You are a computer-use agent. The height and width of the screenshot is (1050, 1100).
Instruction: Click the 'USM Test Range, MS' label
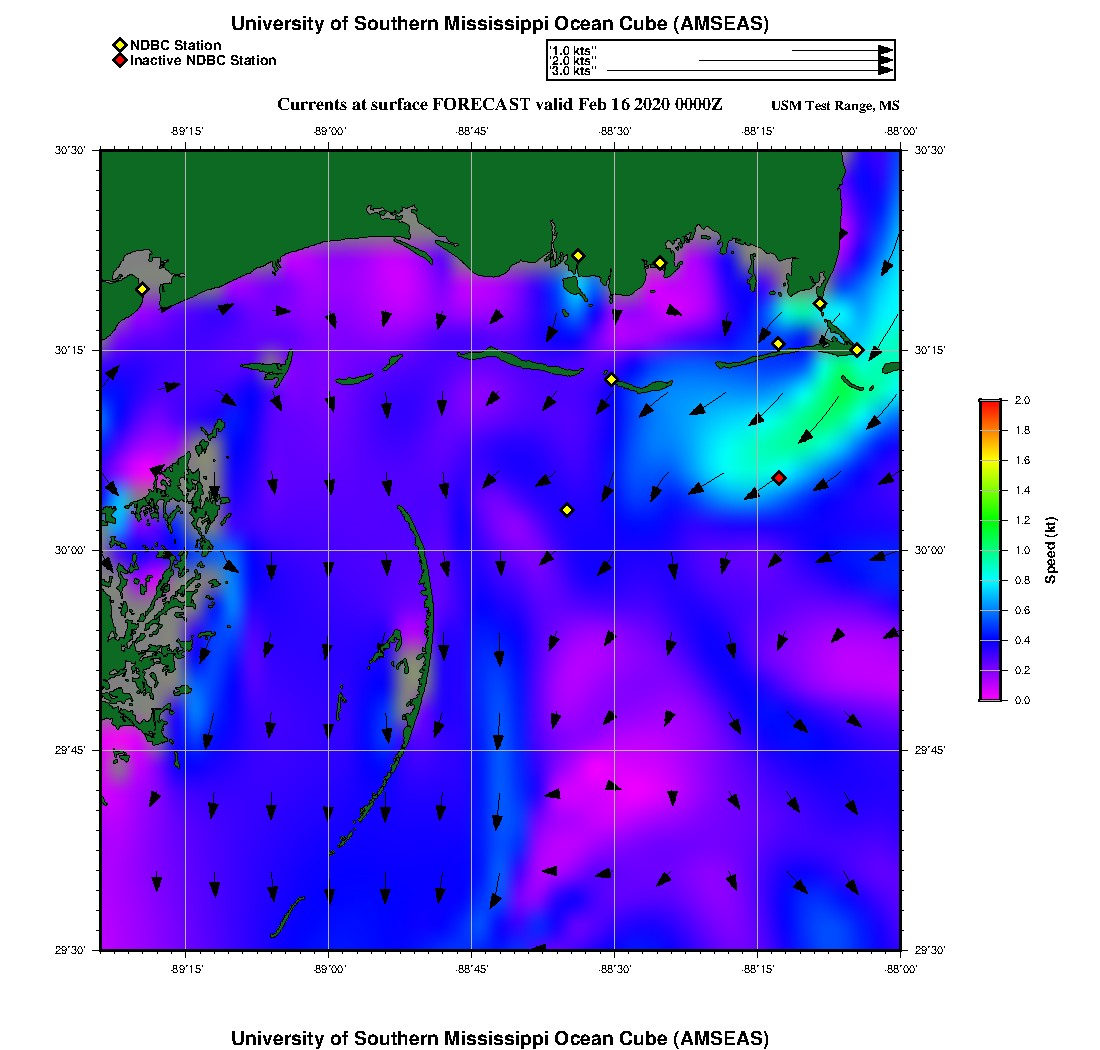(x=835, y=105)
